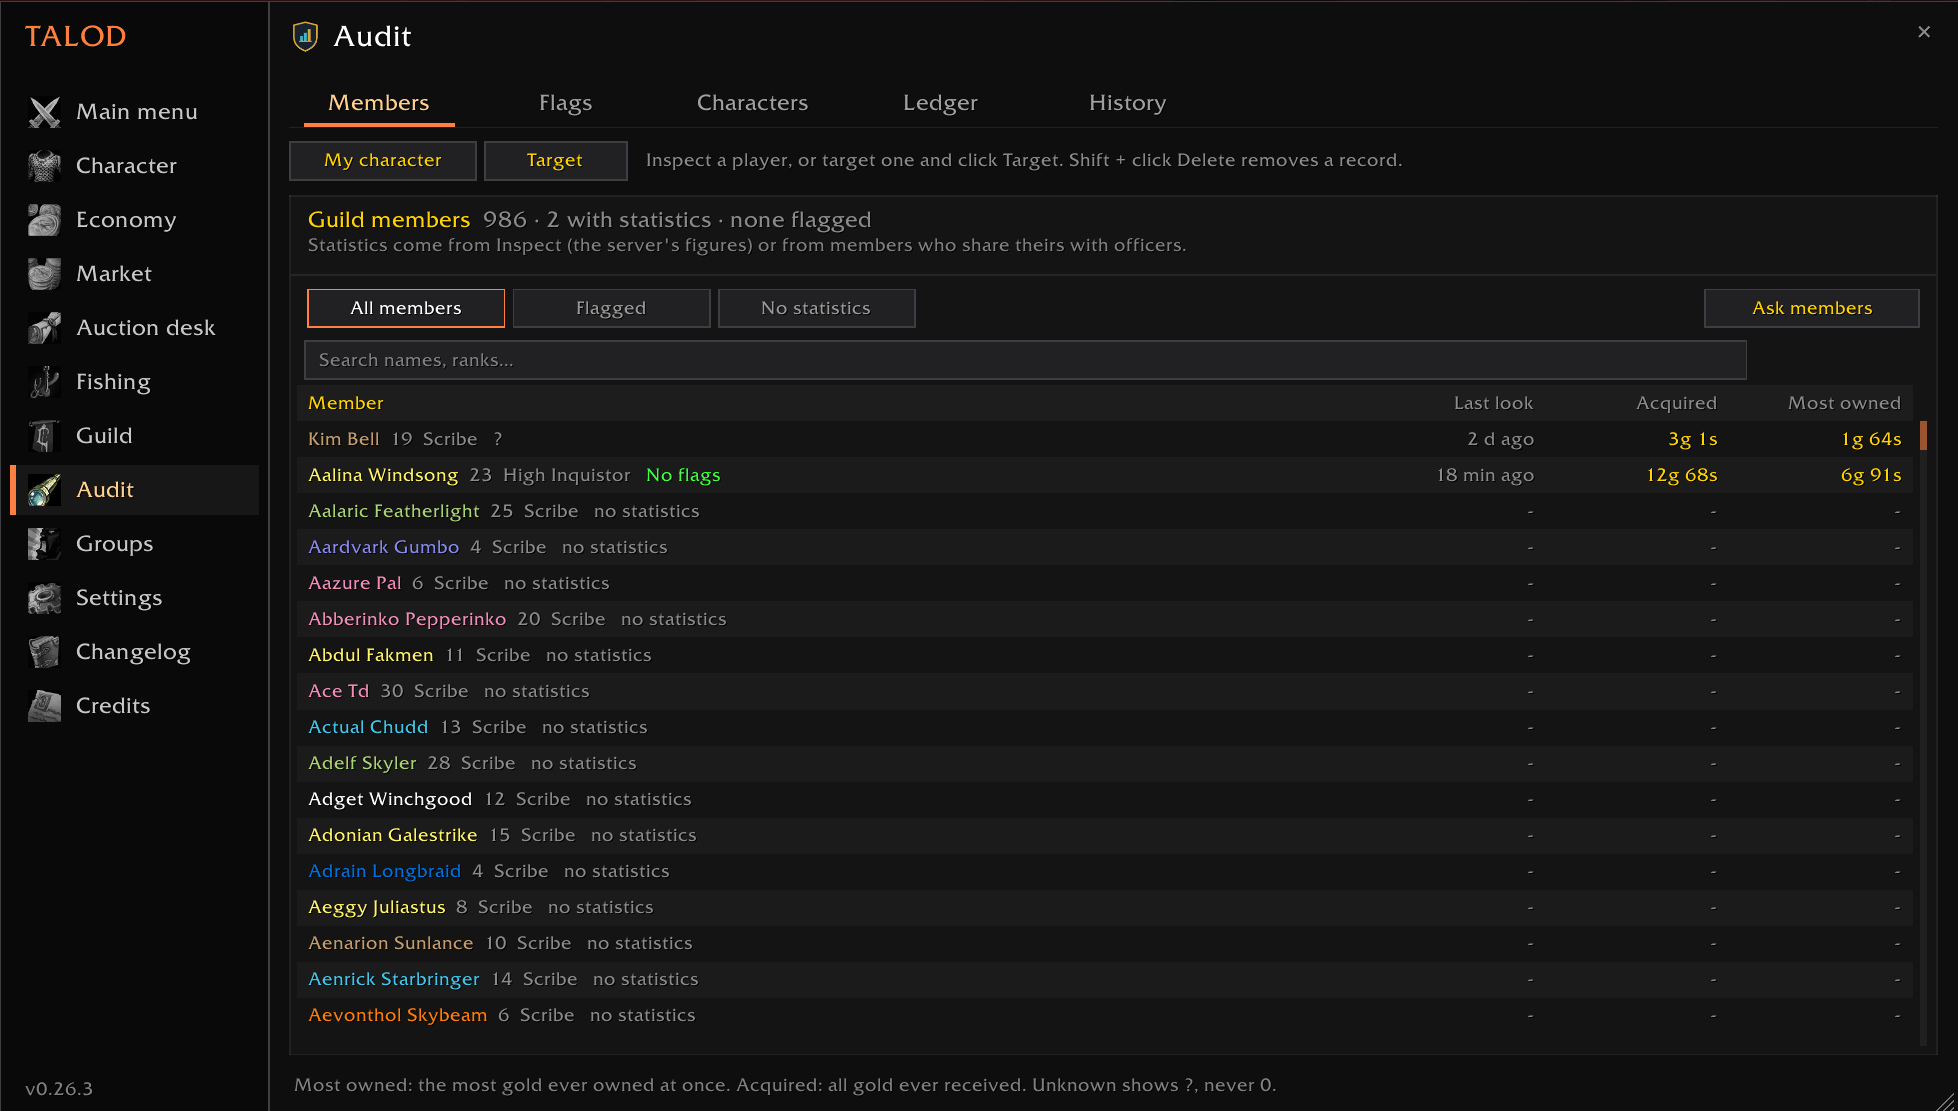Screen dimensions: 1958x1111
Task: Click the member list scrollbar thumb
Action: pos(1923,435)
